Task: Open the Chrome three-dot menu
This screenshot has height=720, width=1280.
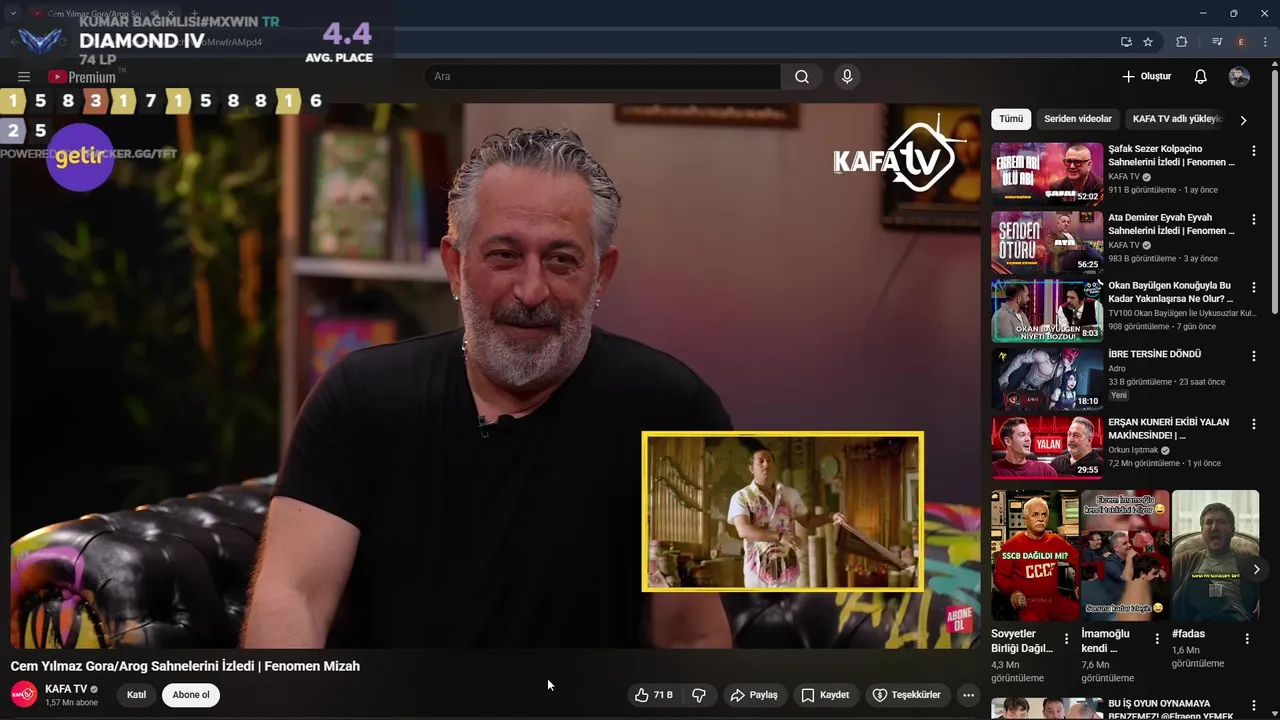Action: pyautogui.click(x=1265, y=42)
